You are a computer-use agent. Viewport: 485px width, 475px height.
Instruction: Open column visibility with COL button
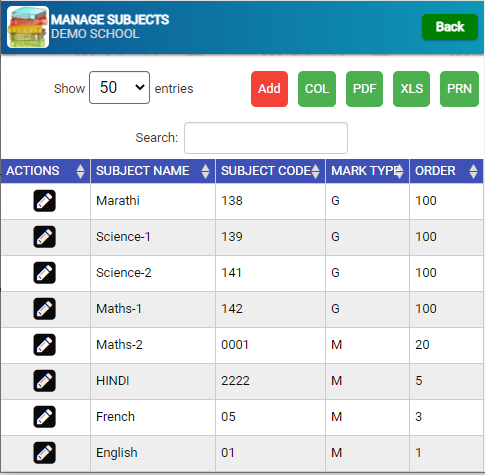[x=317, y=89]
